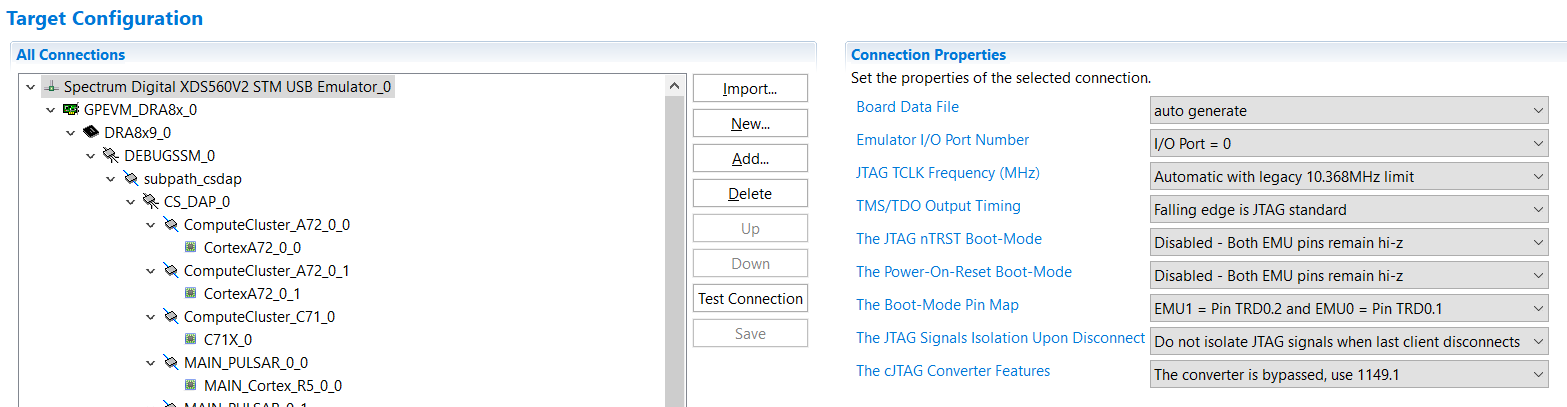1567x407 pixels.
Task: Click the GPEVM_DRA8x_0 board icon
Action: [72, 110]
